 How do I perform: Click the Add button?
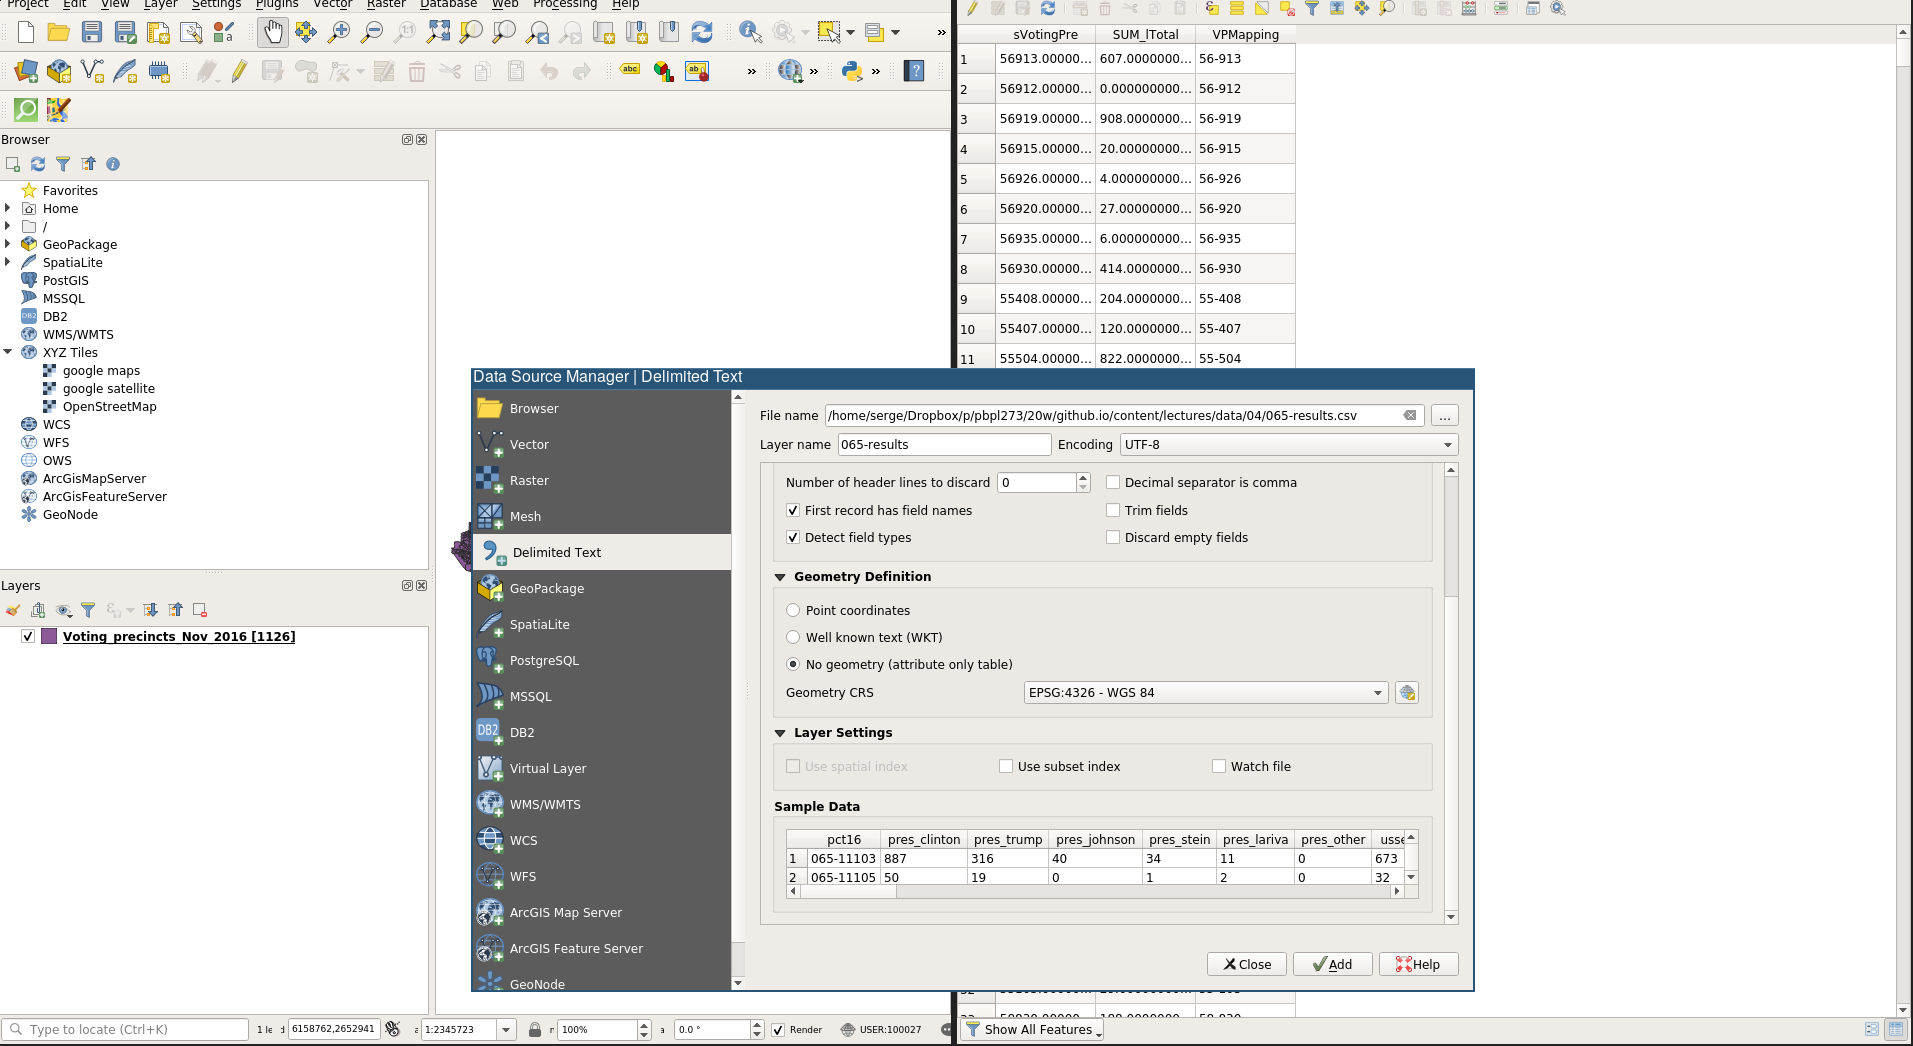pyautogui.click(x=1332, y=964)
